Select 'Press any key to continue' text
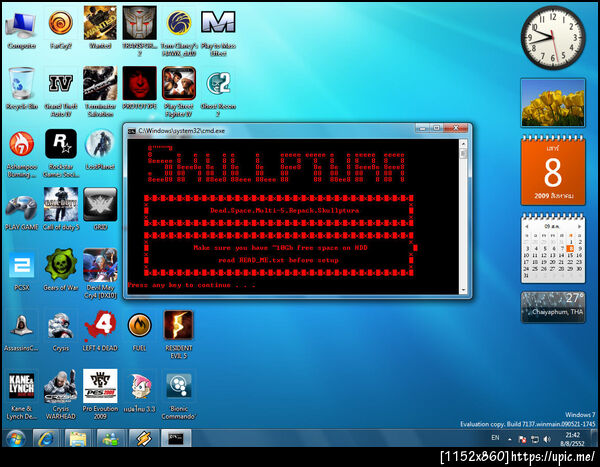The height and width of the screenshot is (467, 600). 191,285
